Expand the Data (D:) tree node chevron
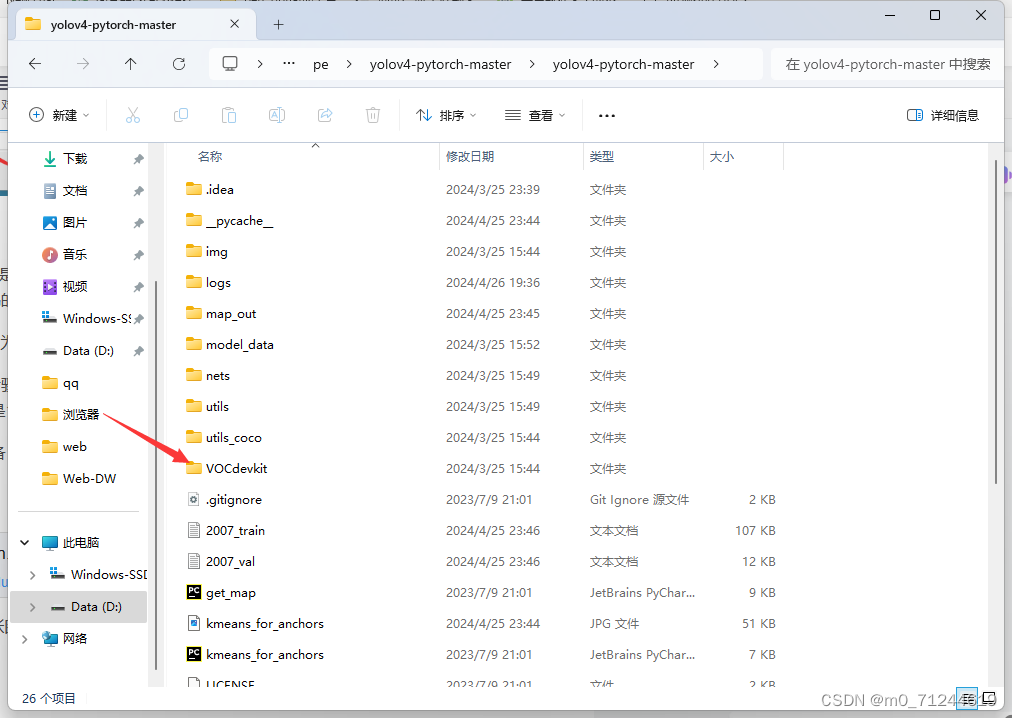Image resolution: width=1012 pixels, height=718 pixels. (32, 607)
